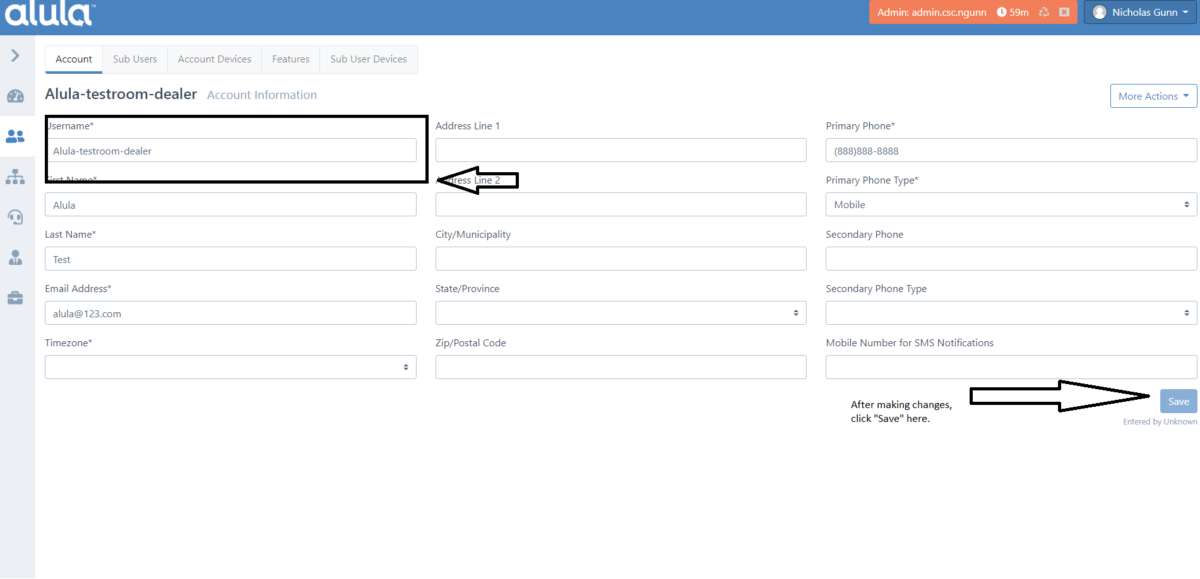Expand the State/Province dropdown
Image resolution: width=1200 pixels, height=579 pixels.
point(621,312)
